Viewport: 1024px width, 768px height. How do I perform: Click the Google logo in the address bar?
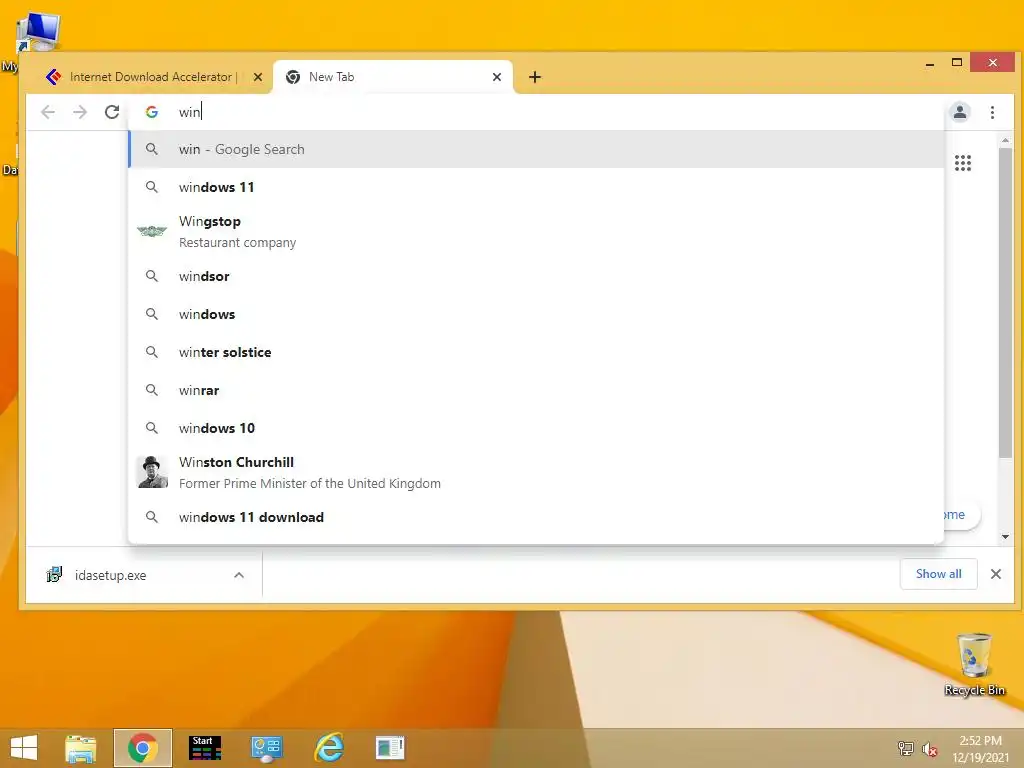152,112
